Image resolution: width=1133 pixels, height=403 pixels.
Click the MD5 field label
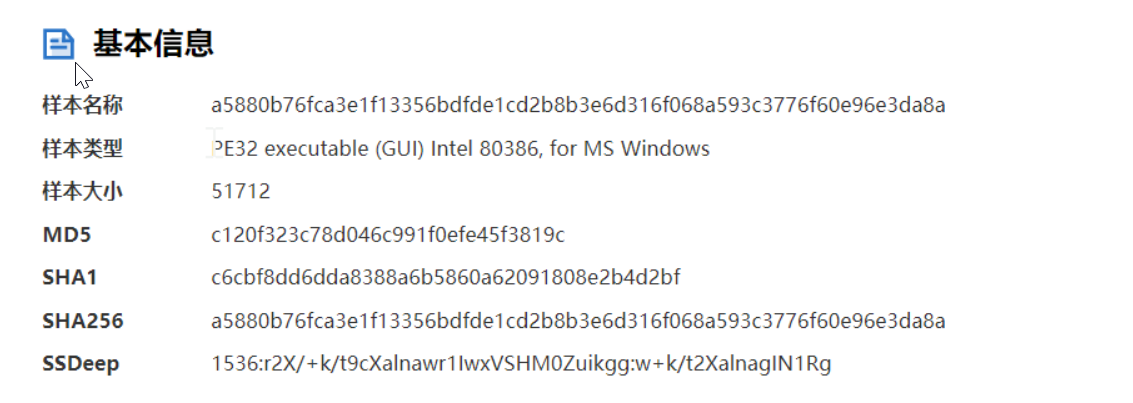click(x=67, y=235)
